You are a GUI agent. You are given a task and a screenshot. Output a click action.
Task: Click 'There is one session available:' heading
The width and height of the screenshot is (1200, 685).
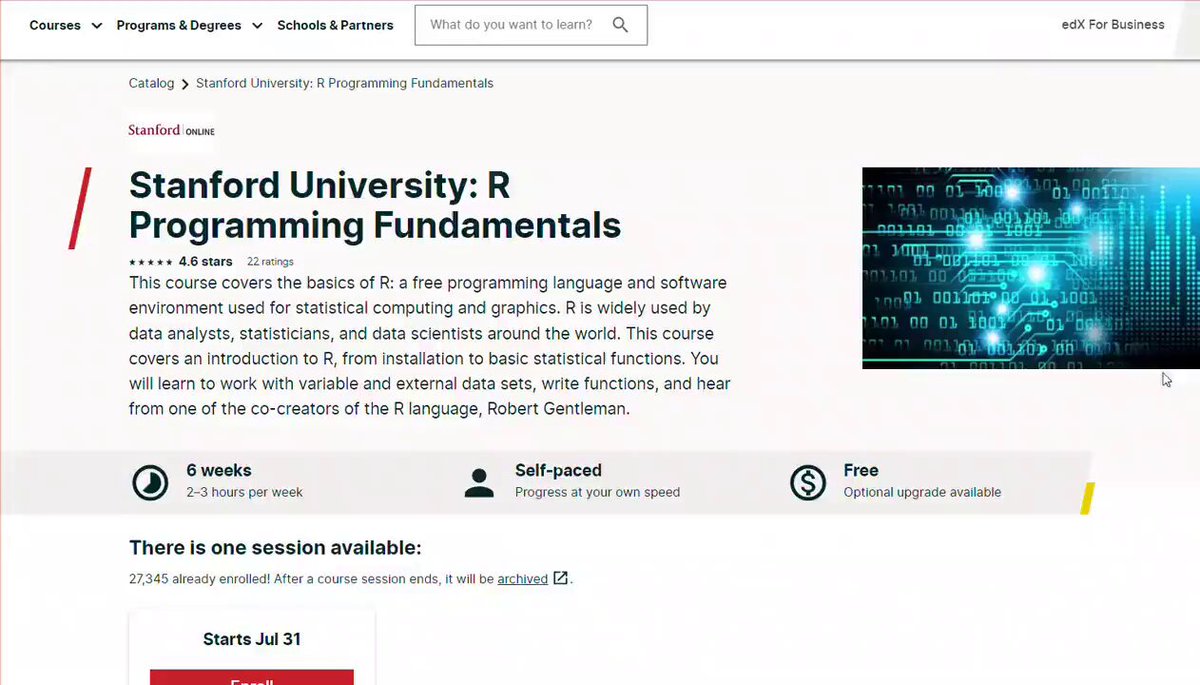(x=275, y=547)
